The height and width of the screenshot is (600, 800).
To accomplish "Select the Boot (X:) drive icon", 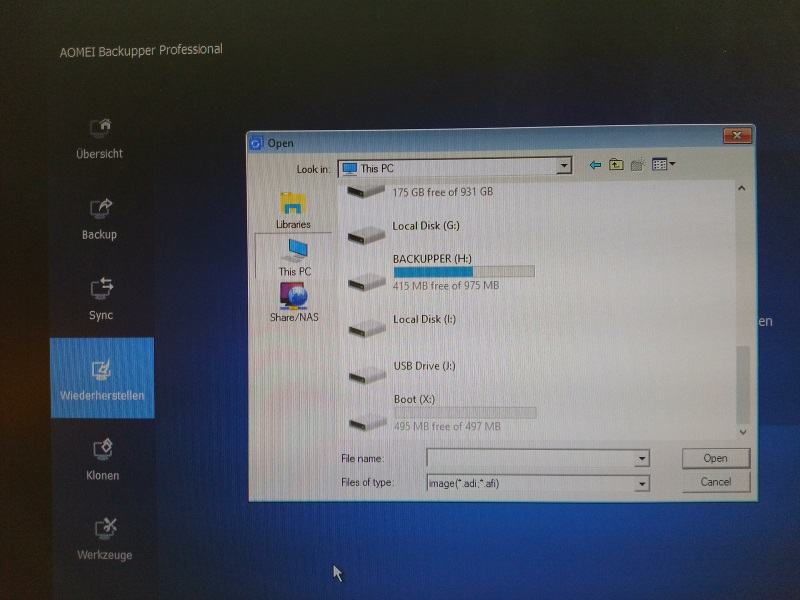I will (368, 421).
